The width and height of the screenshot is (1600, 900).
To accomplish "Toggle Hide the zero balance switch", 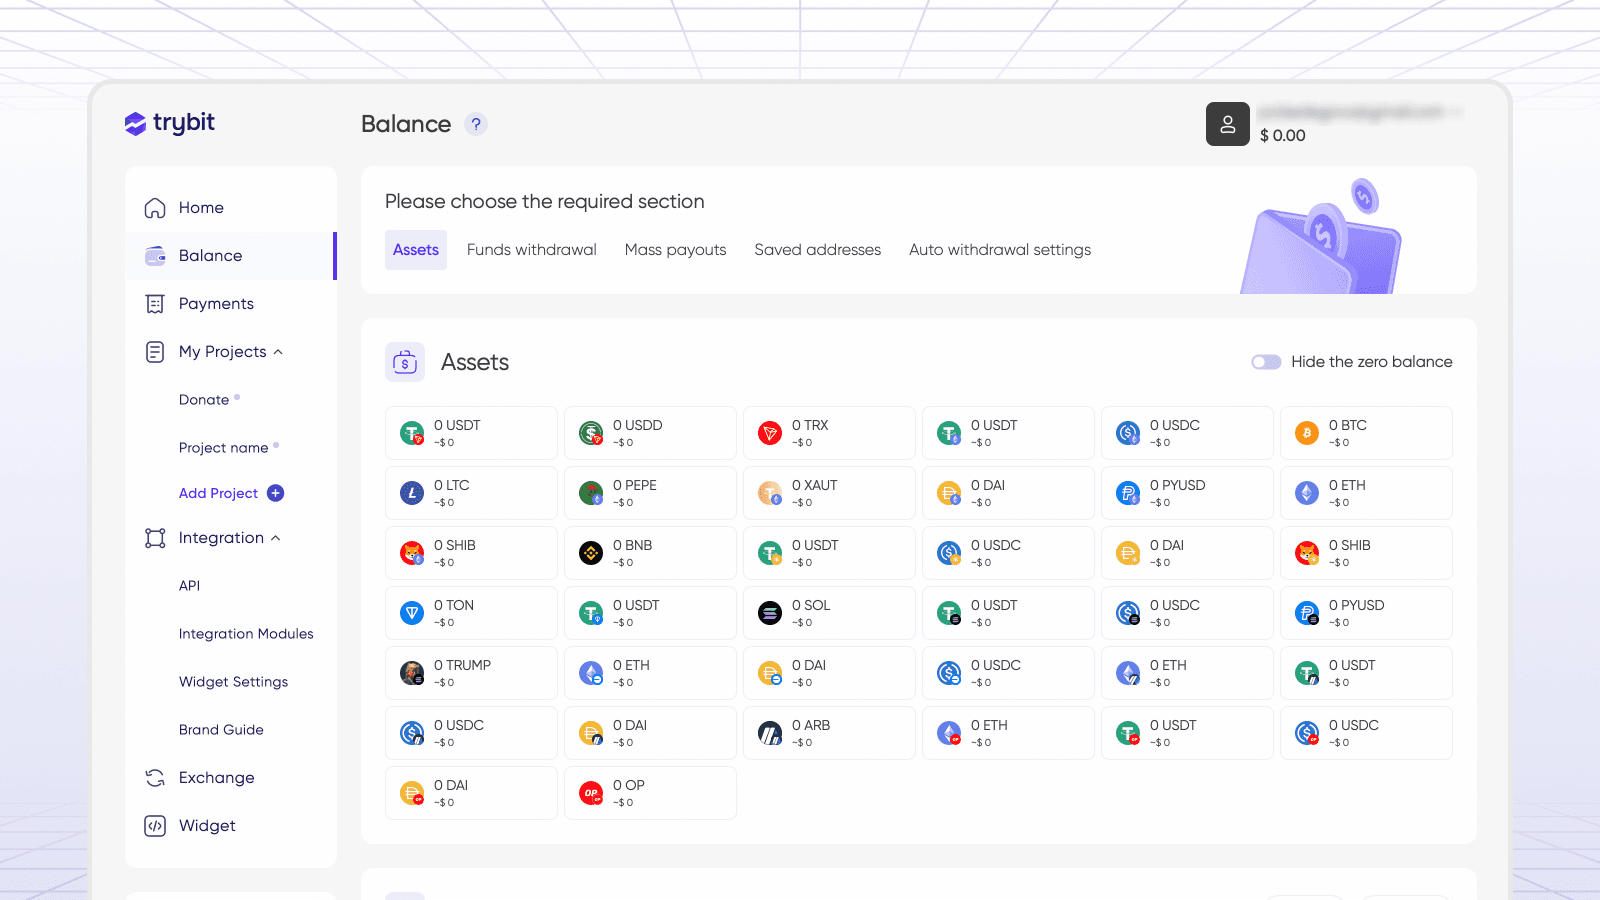I will 1266,362.
